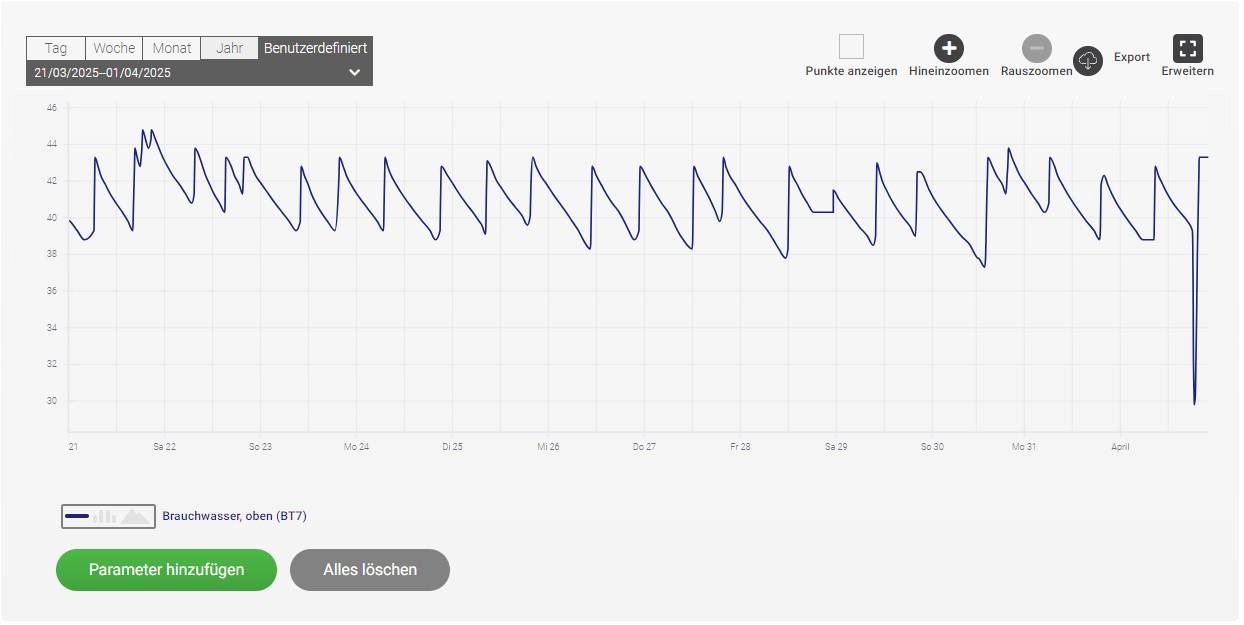This screenshot has width=1244, height=625.
Task: Open the Benutzerdefiniert tab
Action: (315, 48)
